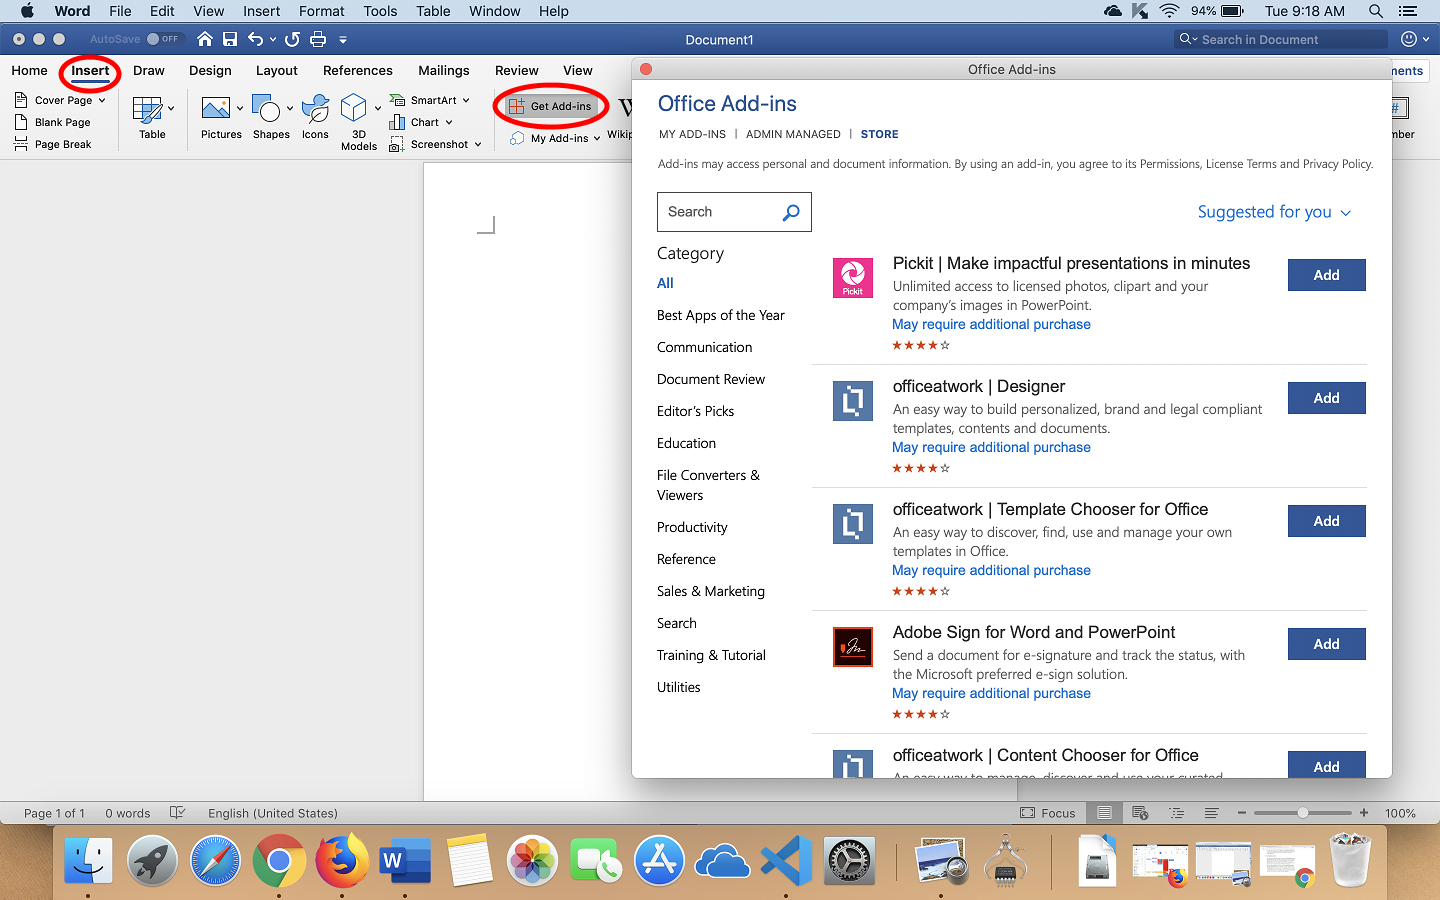Expand the 3D Models dropdown arrow

[378, 108]
